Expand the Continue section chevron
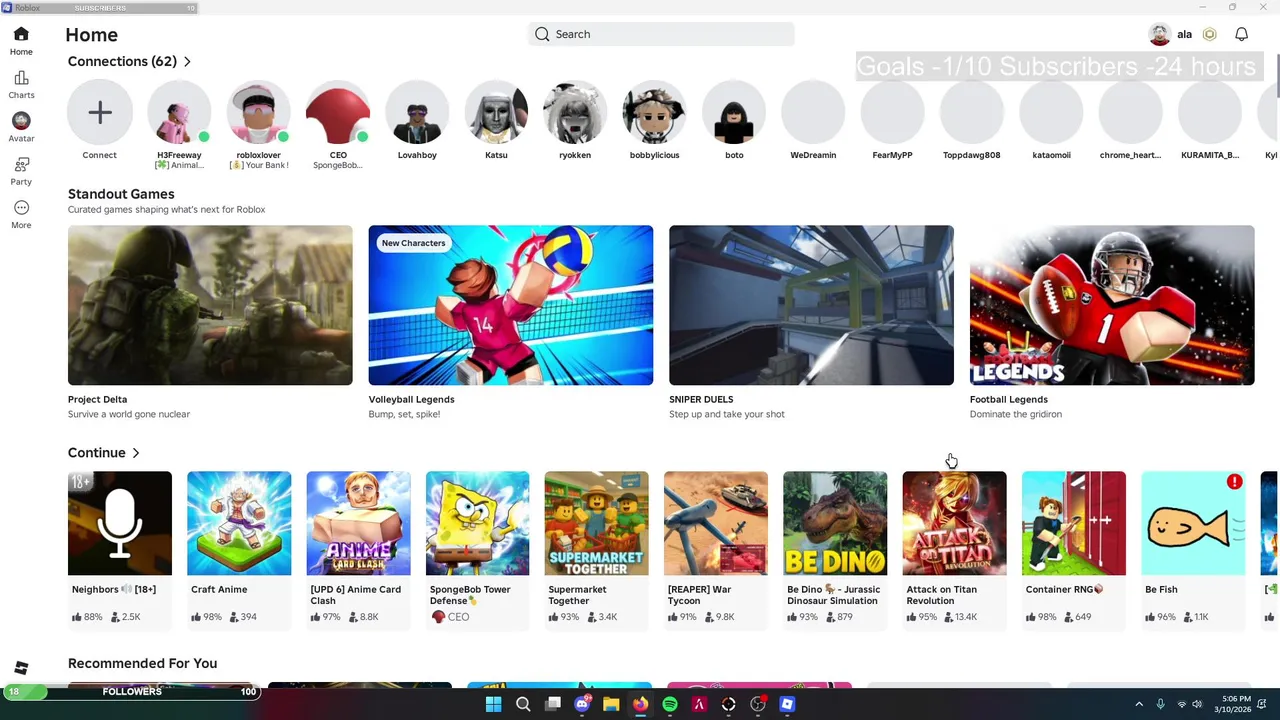Image resolution: width=1280 pixels, height=720 pixels. (x=136, y=453)
